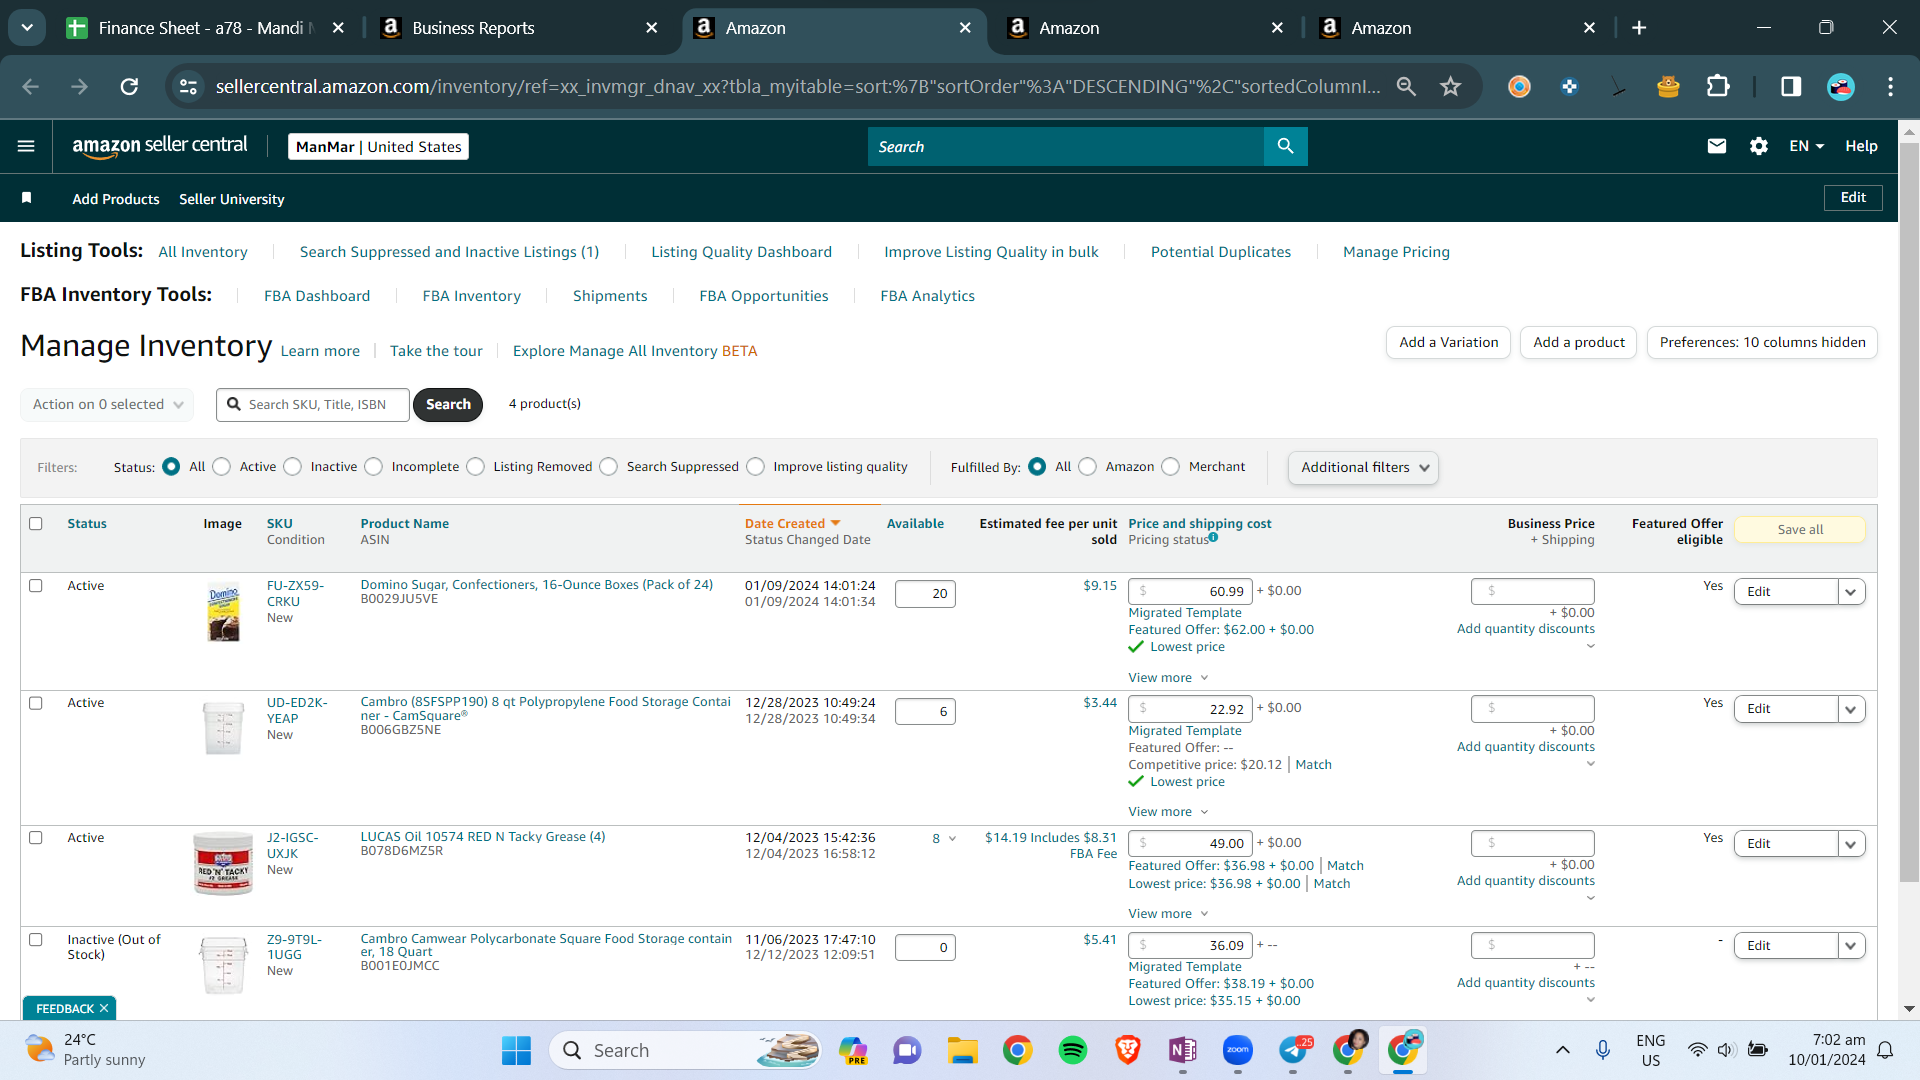The image size is (1920, 1080).
Task: Open OneNote from the taskbar
Action: pos(1182,1050)
